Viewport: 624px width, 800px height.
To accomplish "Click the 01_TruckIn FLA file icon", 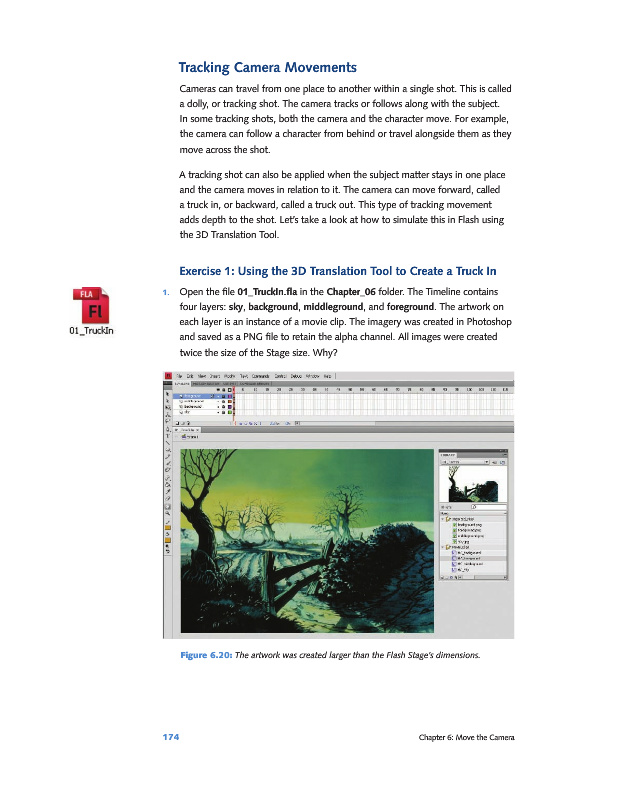I will (85, 306).
